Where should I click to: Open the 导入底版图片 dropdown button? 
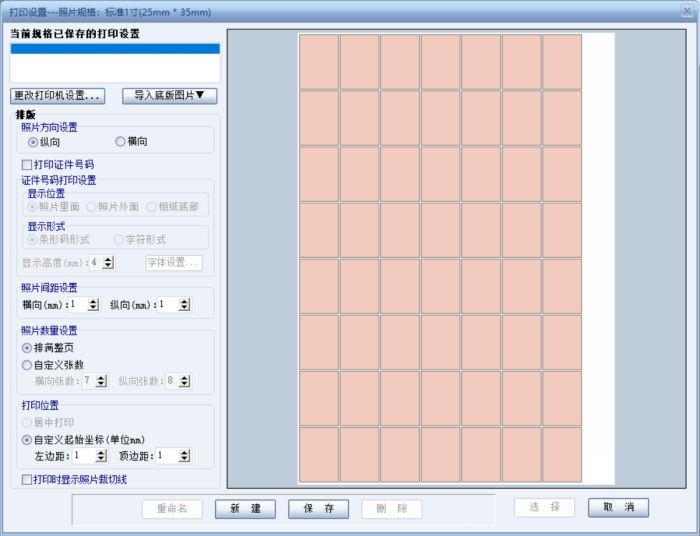coord(170,96)
